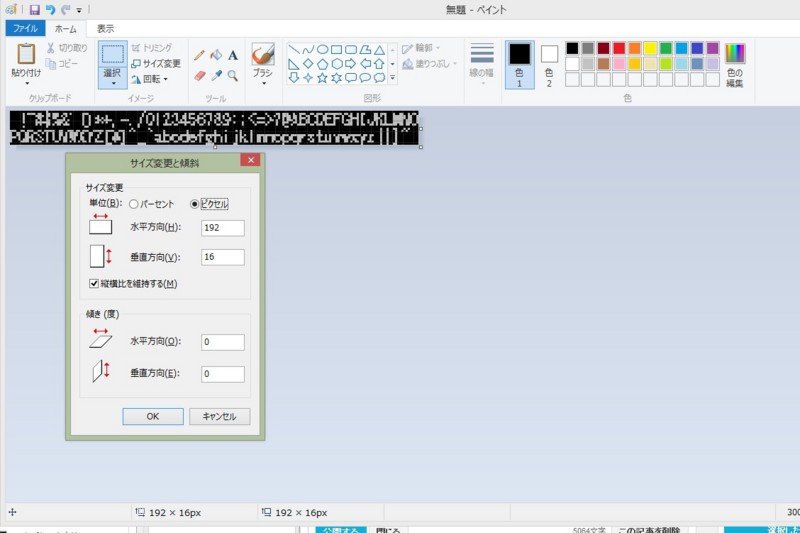Open the Edit colors (色の編集) palette
This screenshot has width=800, height=533.
coord(735,65)
